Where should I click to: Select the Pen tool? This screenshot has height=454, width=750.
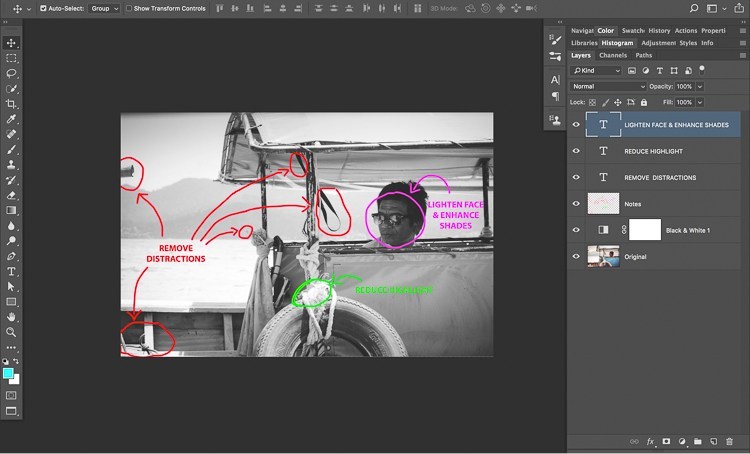pyautogui.click(x=11, y=256)
